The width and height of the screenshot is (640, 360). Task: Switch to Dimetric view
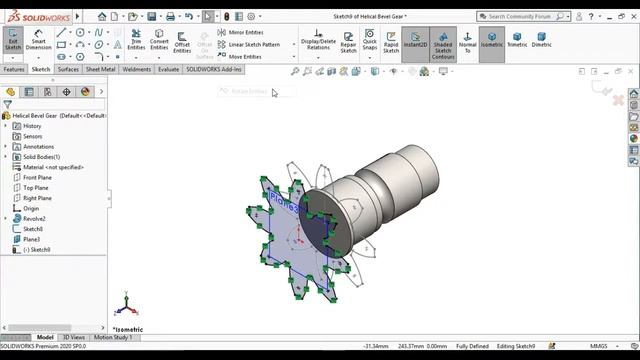(x=541, y=40)
